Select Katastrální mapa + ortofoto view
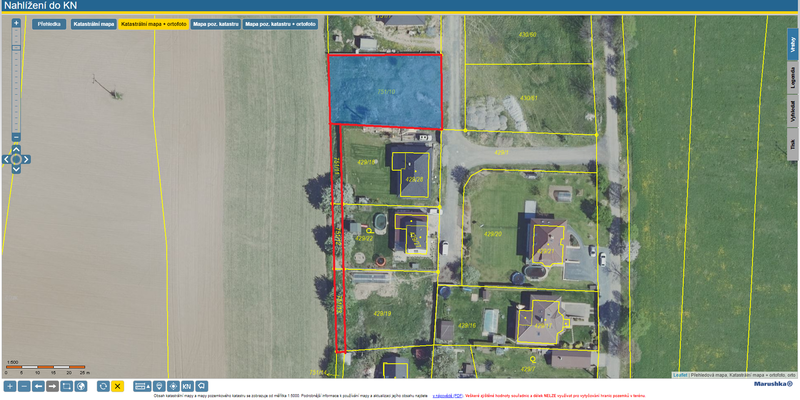The width and height of the screenshot is (800, 400). pyautogui.click(x=154, y=24)
